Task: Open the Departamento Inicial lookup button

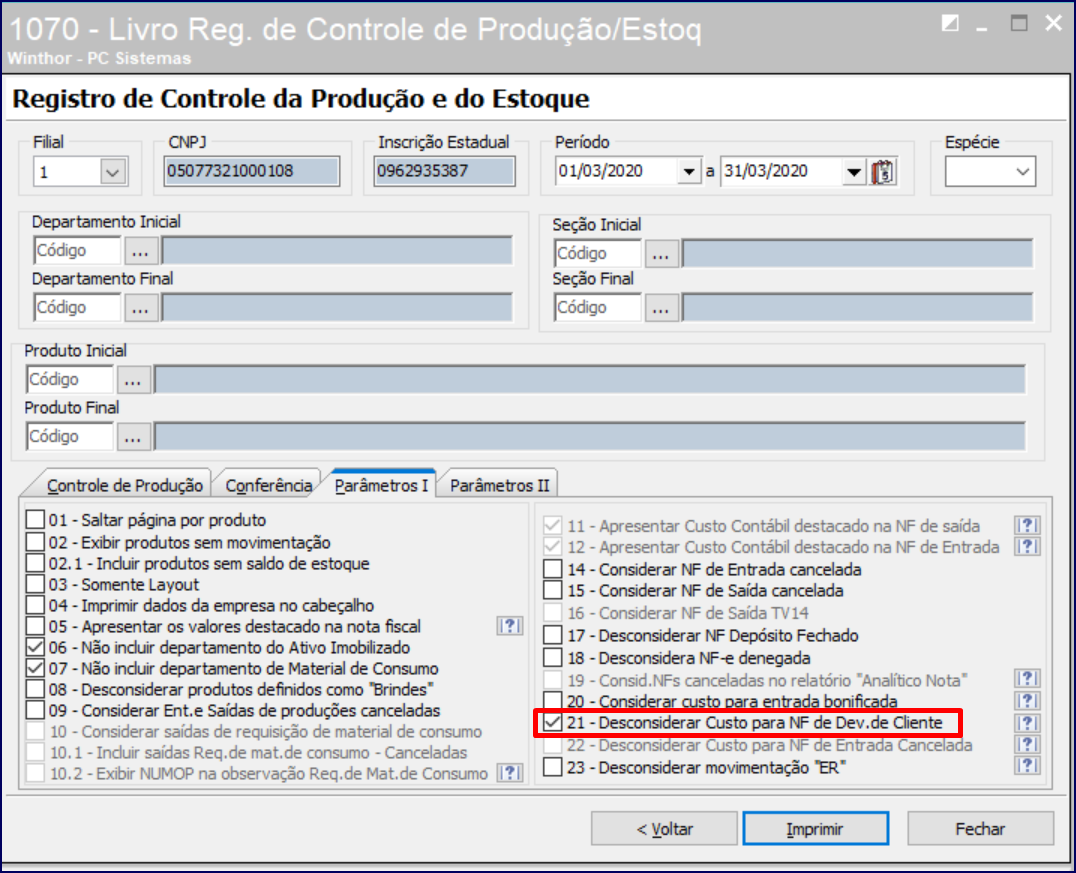Action: click(x=141, y=251)
